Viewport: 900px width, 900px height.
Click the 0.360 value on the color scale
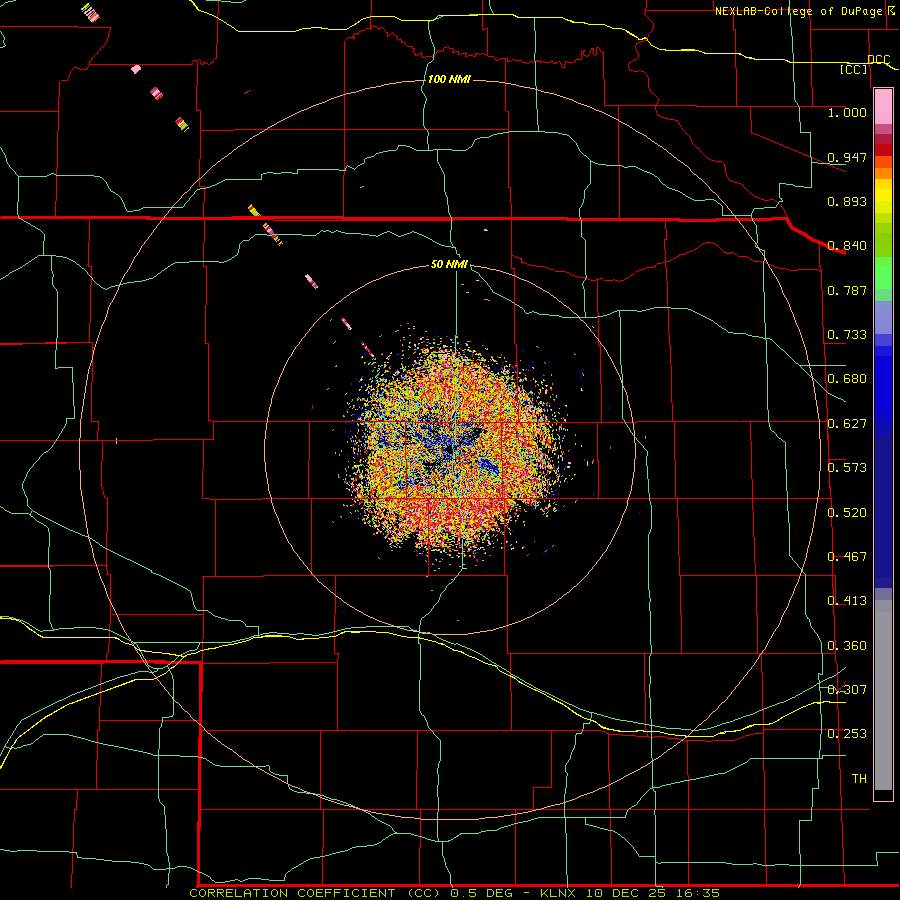[847, 646]
